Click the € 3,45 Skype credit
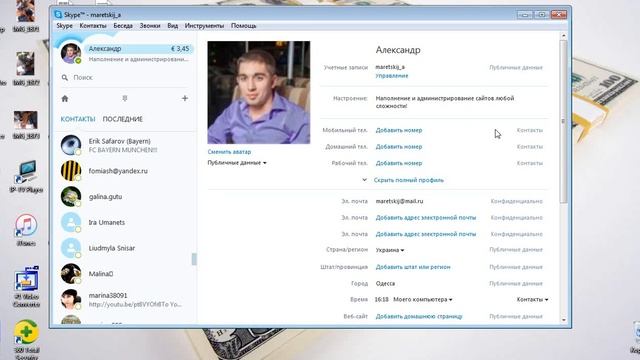 click(180, 49)
